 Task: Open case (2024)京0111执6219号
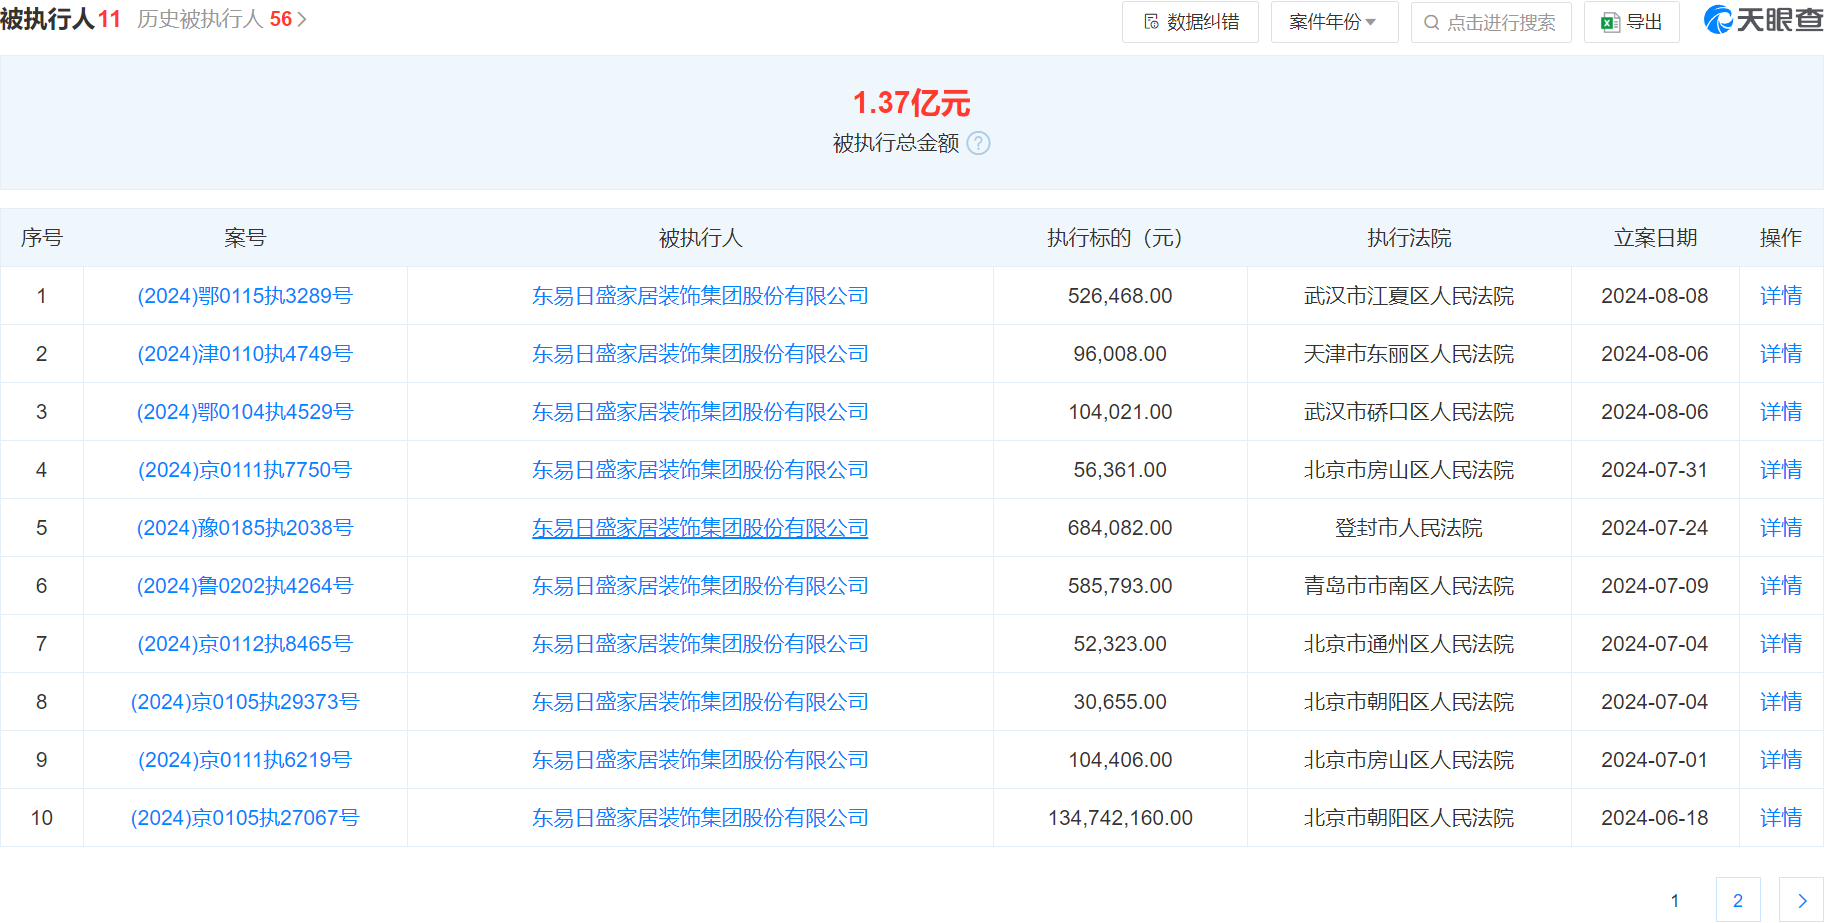[245, 760]
